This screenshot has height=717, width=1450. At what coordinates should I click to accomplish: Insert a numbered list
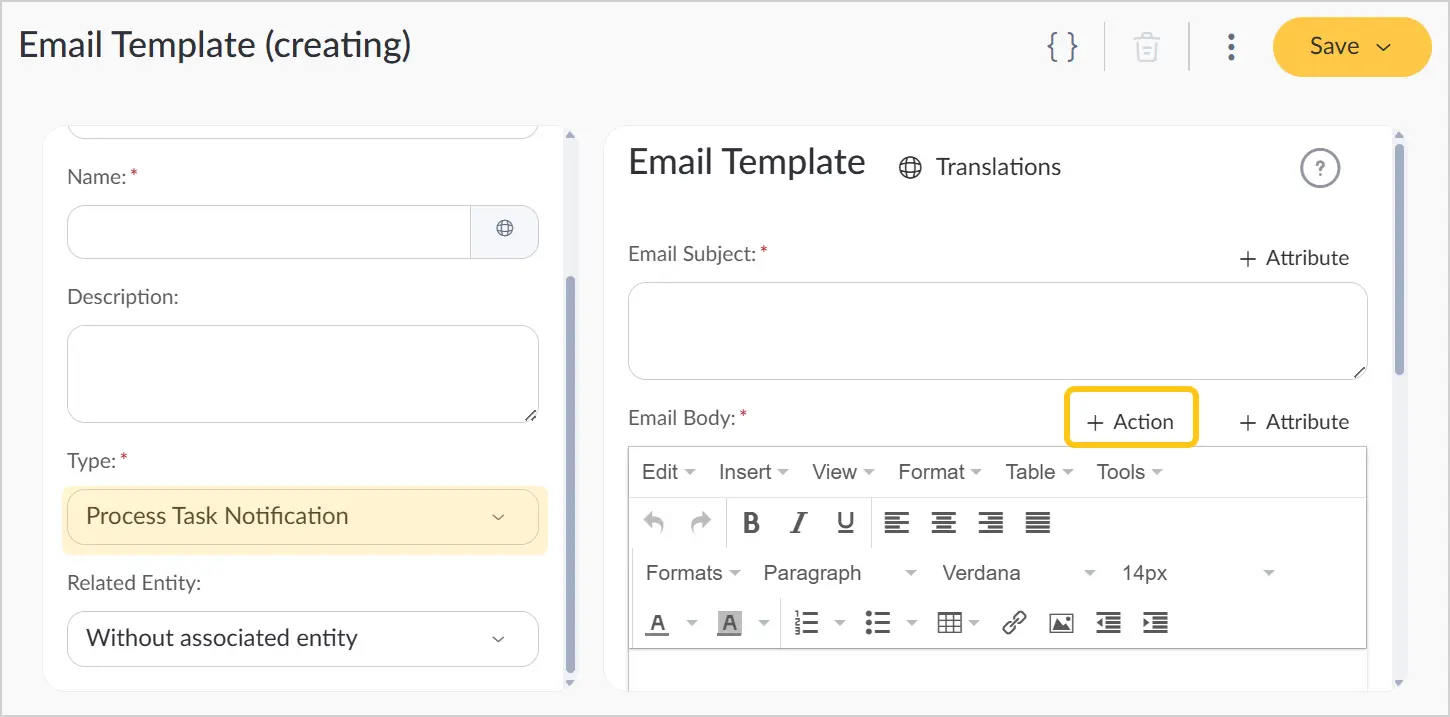(806, 623)
